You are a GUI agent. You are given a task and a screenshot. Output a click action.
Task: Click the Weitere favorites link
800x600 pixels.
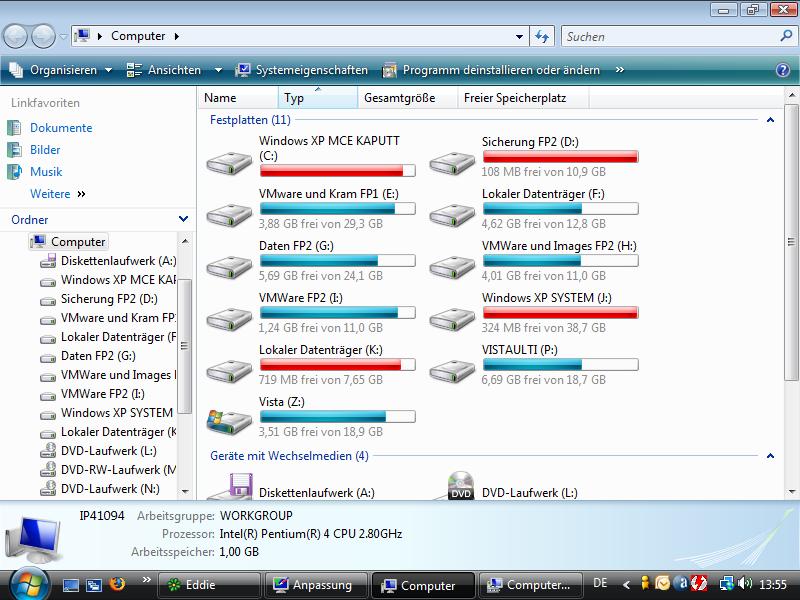pos(50,194)
